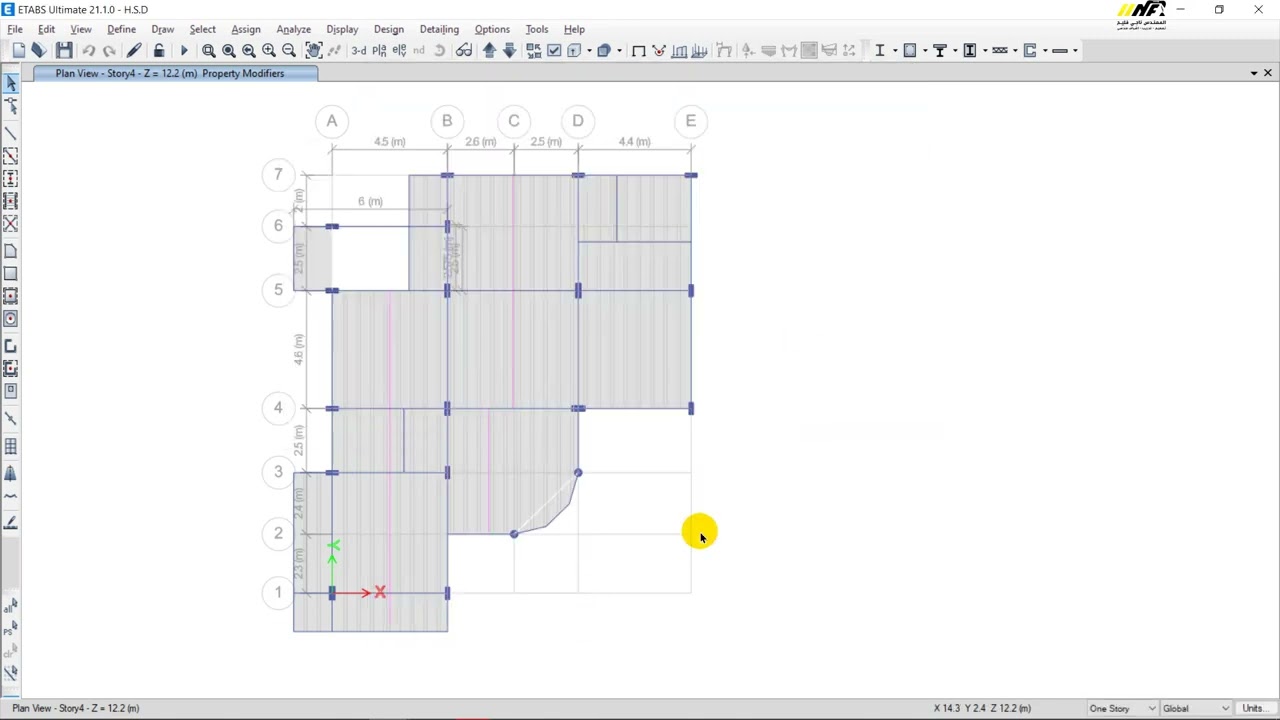This screenshot has height=720, width=1280.
Task: Select the Draw Rectangular Floor tool
Action: pyautogui.click(x=11, y=273)
